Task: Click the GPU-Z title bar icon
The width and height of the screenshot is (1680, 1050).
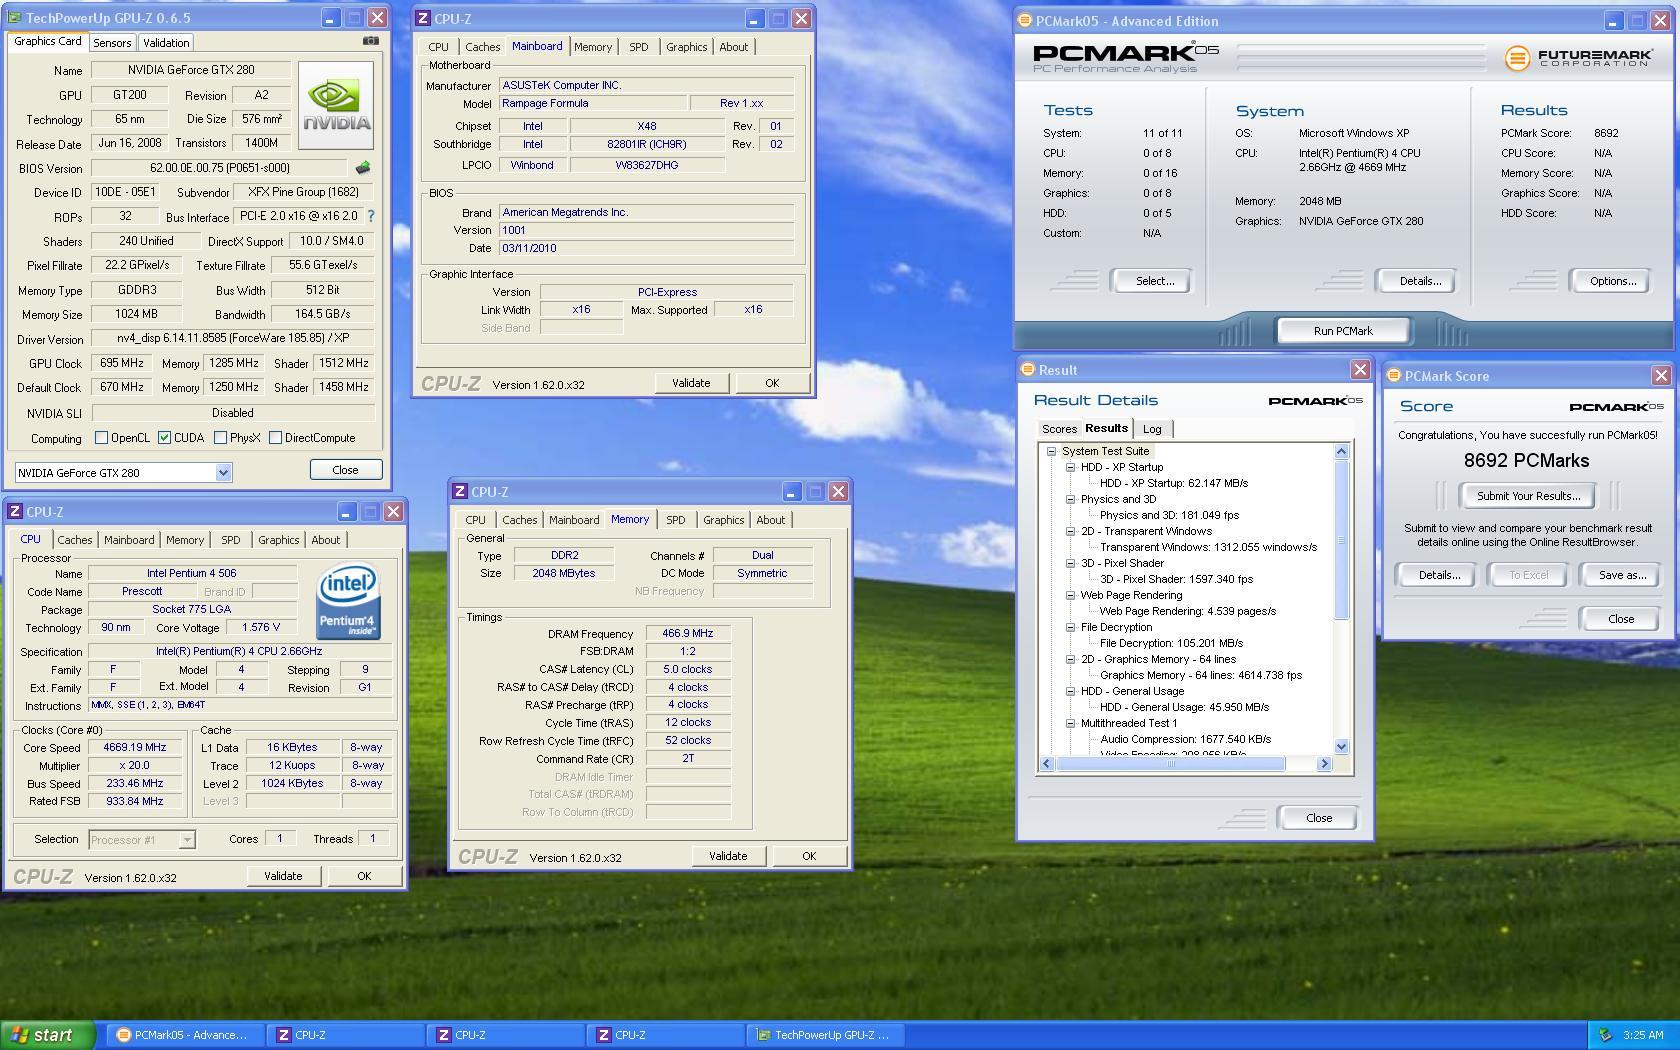Action: (15, 18)
